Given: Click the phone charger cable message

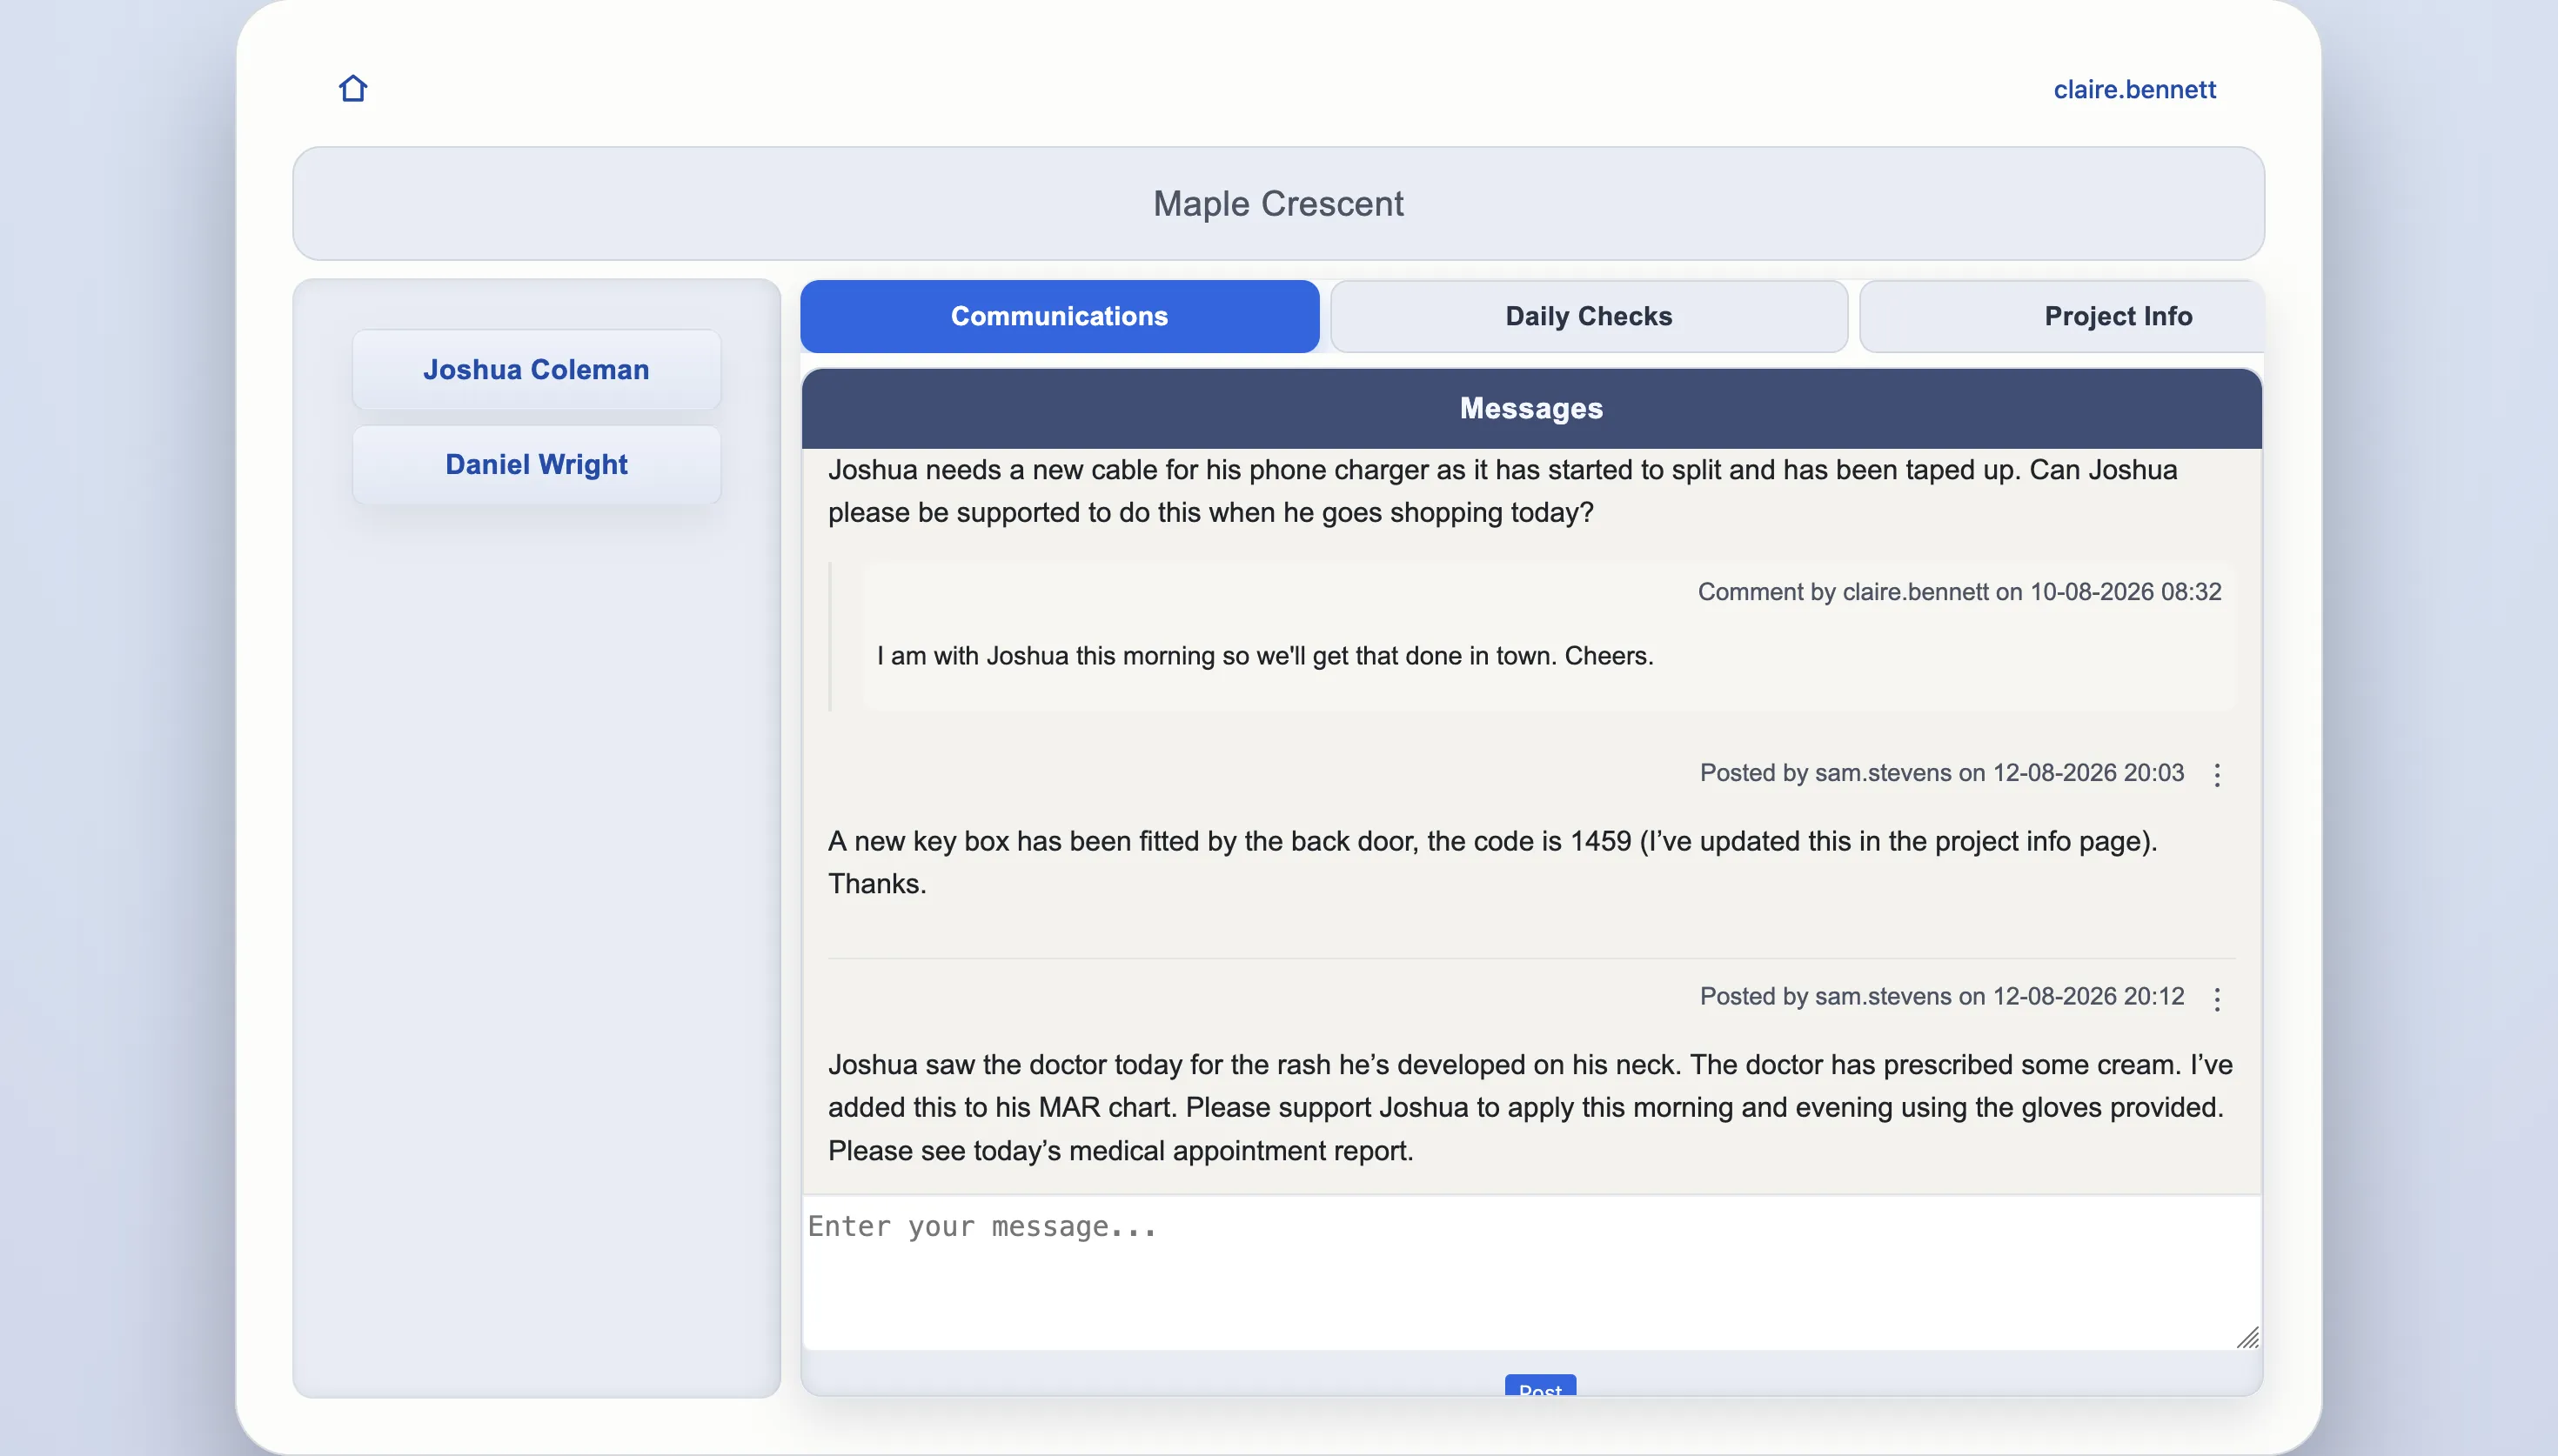Looking at the screenshot, I should pos(1502,491).
